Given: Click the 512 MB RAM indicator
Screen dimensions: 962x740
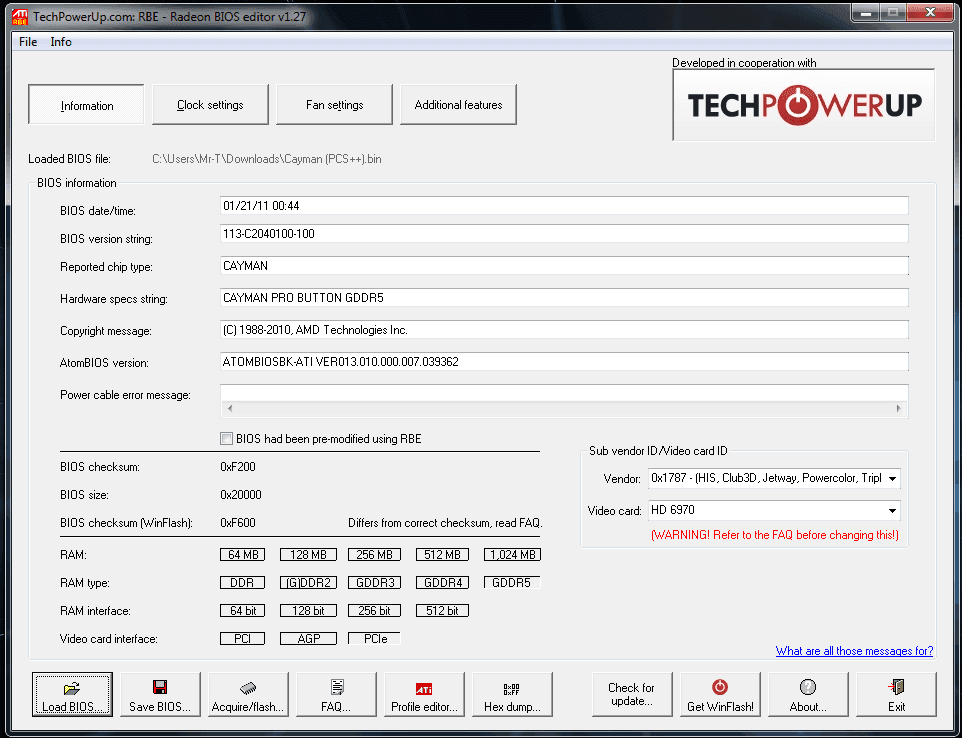Looking at the screenshot, I should [442, 555].
